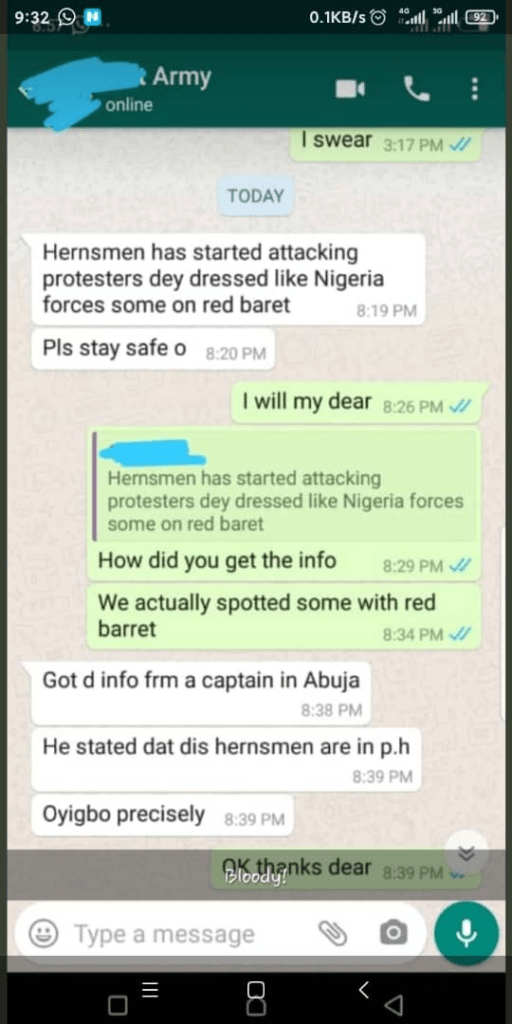Select 'How did you get the info' message
This screenshot has height=1024, width=512.
tap(285, 562)
